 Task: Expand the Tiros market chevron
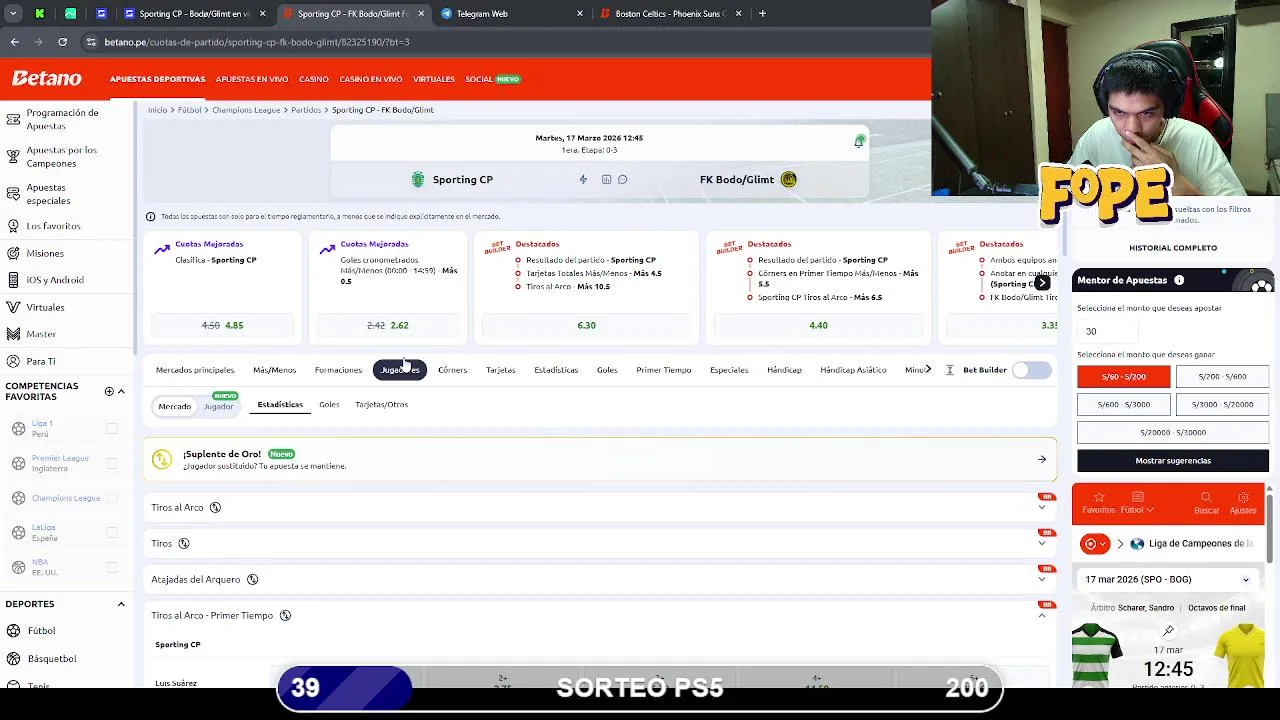click(x=1041, y=543)
